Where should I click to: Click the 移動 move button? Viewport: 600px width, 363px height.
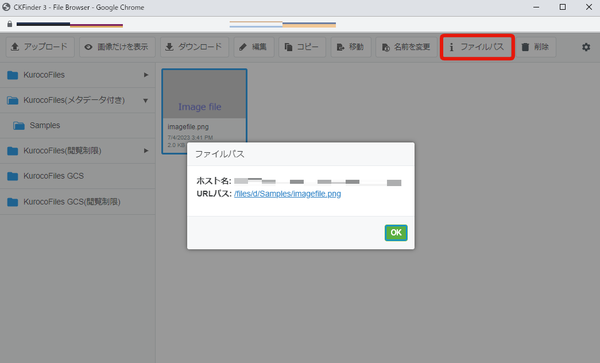[351, 47]
